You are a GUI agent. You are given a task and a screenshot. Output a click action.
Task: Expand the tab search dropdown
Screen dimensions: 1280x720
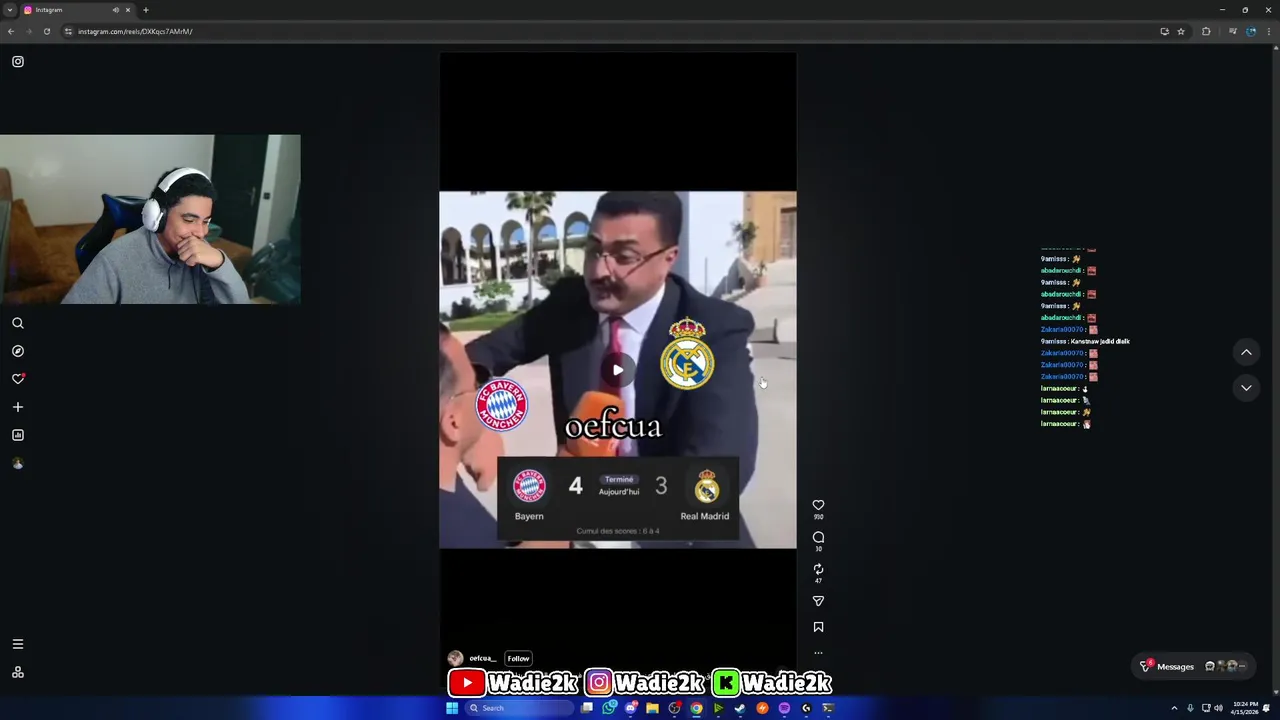[9, 10]
